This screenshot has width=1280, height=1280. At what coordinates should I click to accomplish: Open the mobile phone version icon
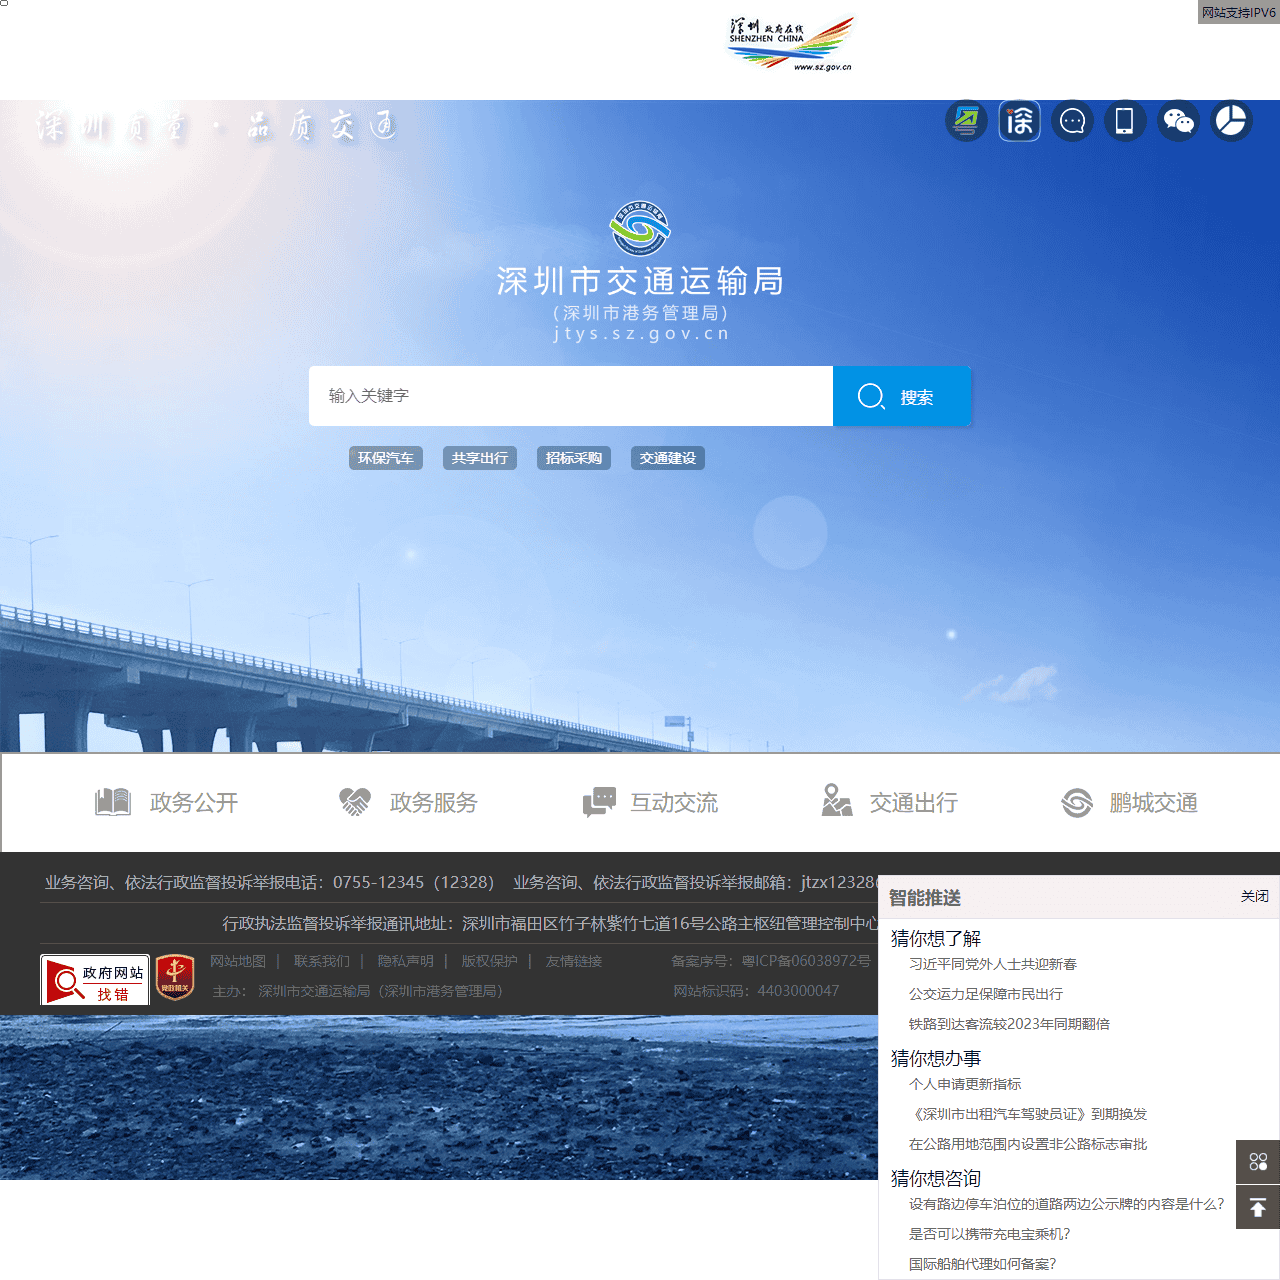tap(1125, 121)
